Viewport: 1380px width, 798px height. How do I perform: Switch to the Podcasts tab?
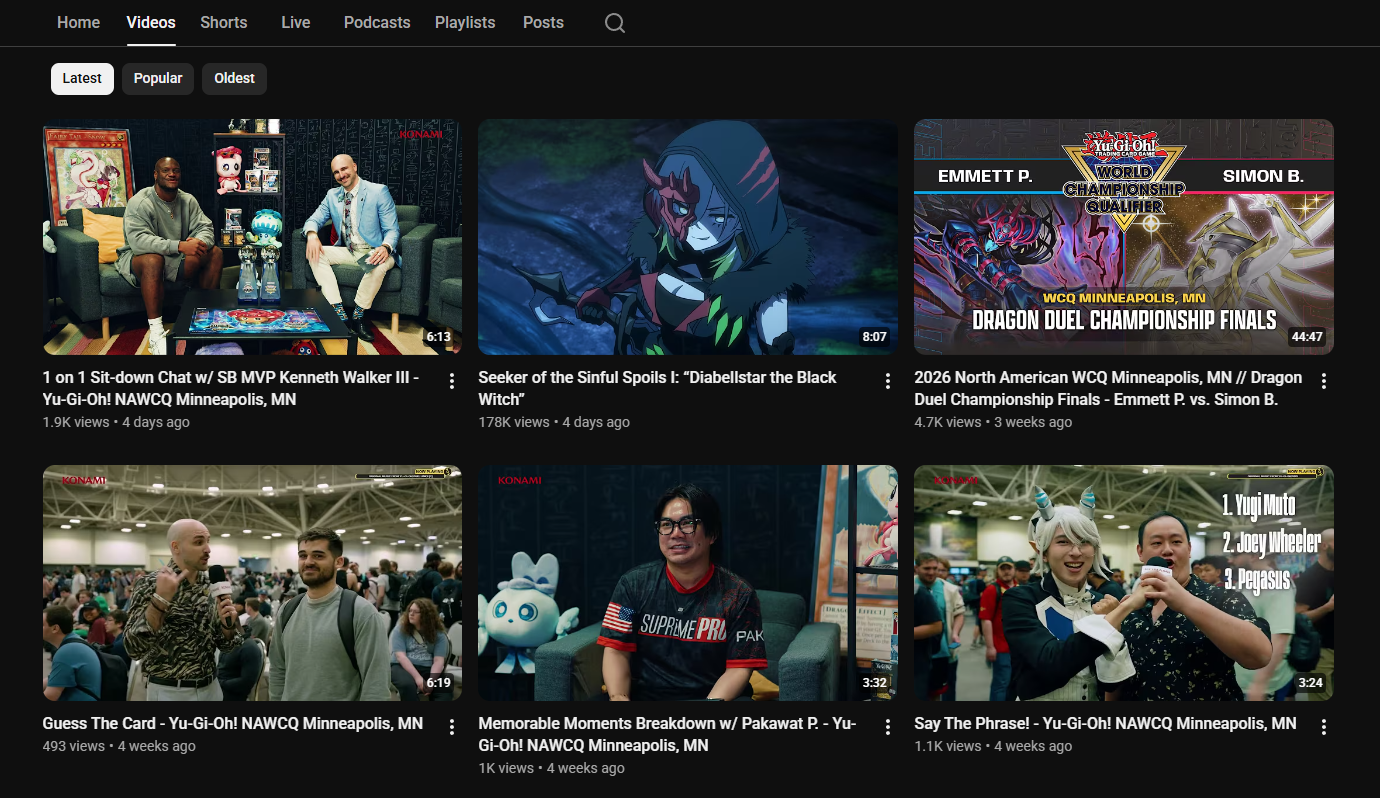377,22
